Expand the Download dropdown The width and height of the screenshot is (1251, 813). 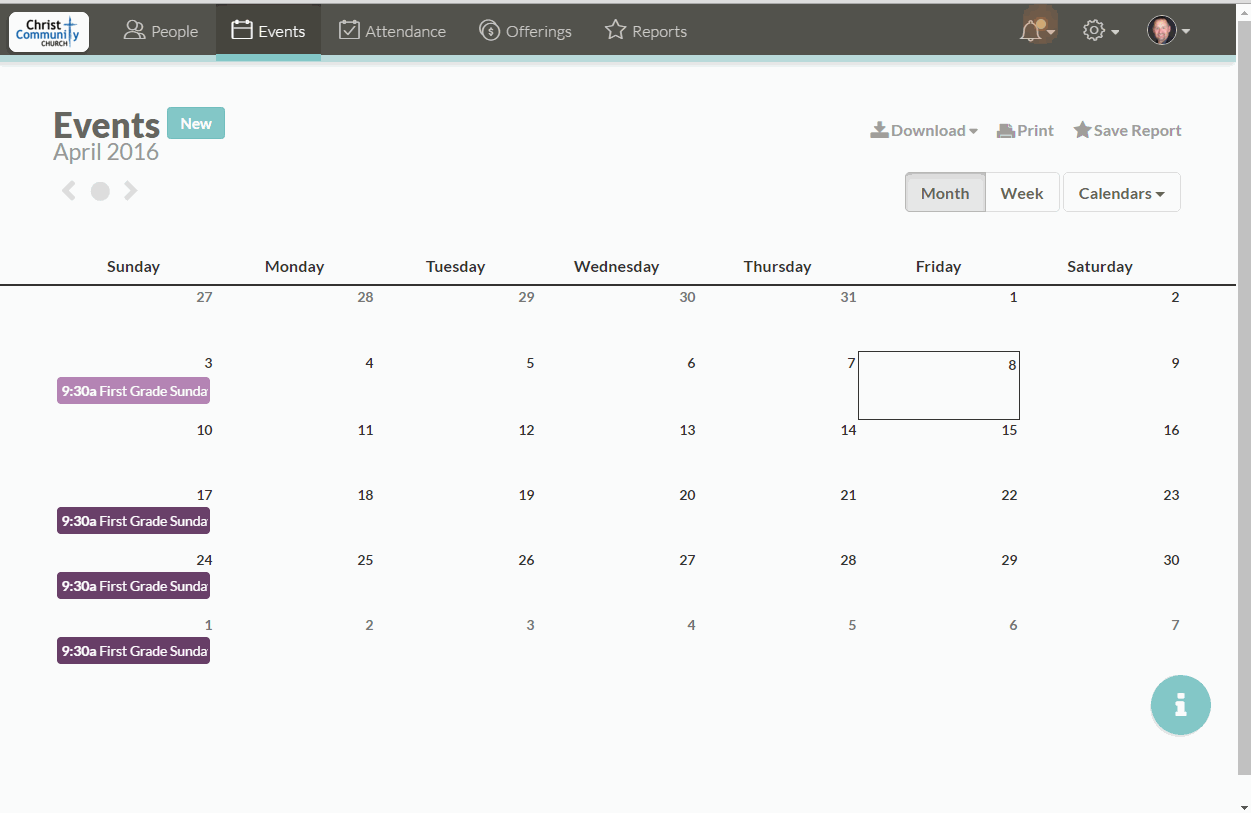(923, 130)
